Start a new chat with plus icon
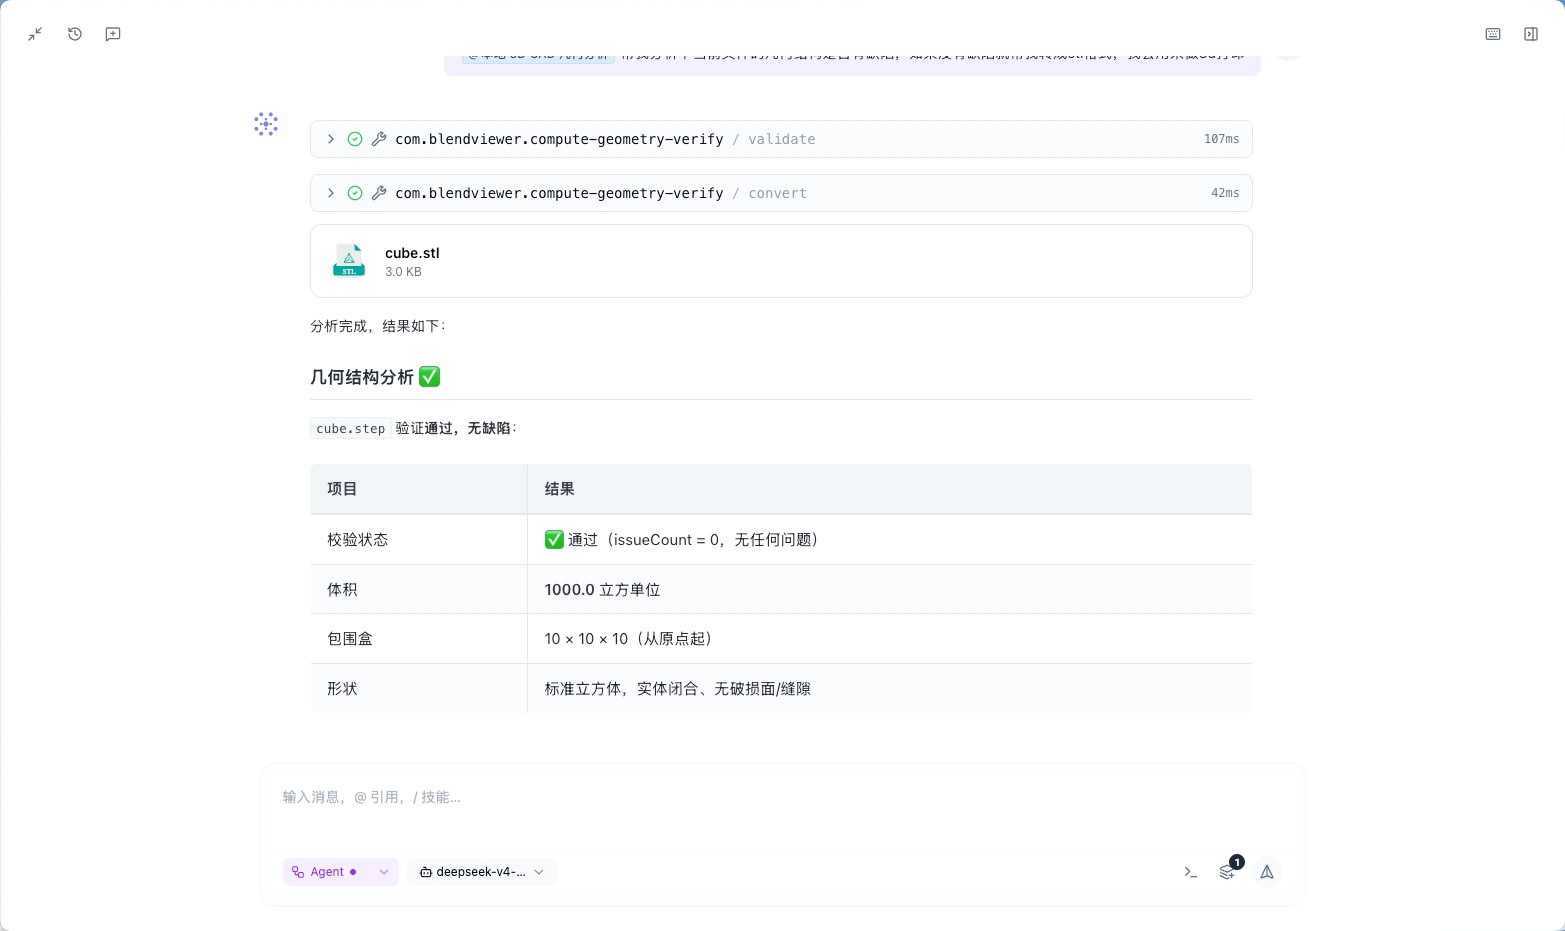The image size is (1565, 931). click(x=113, y=34)
